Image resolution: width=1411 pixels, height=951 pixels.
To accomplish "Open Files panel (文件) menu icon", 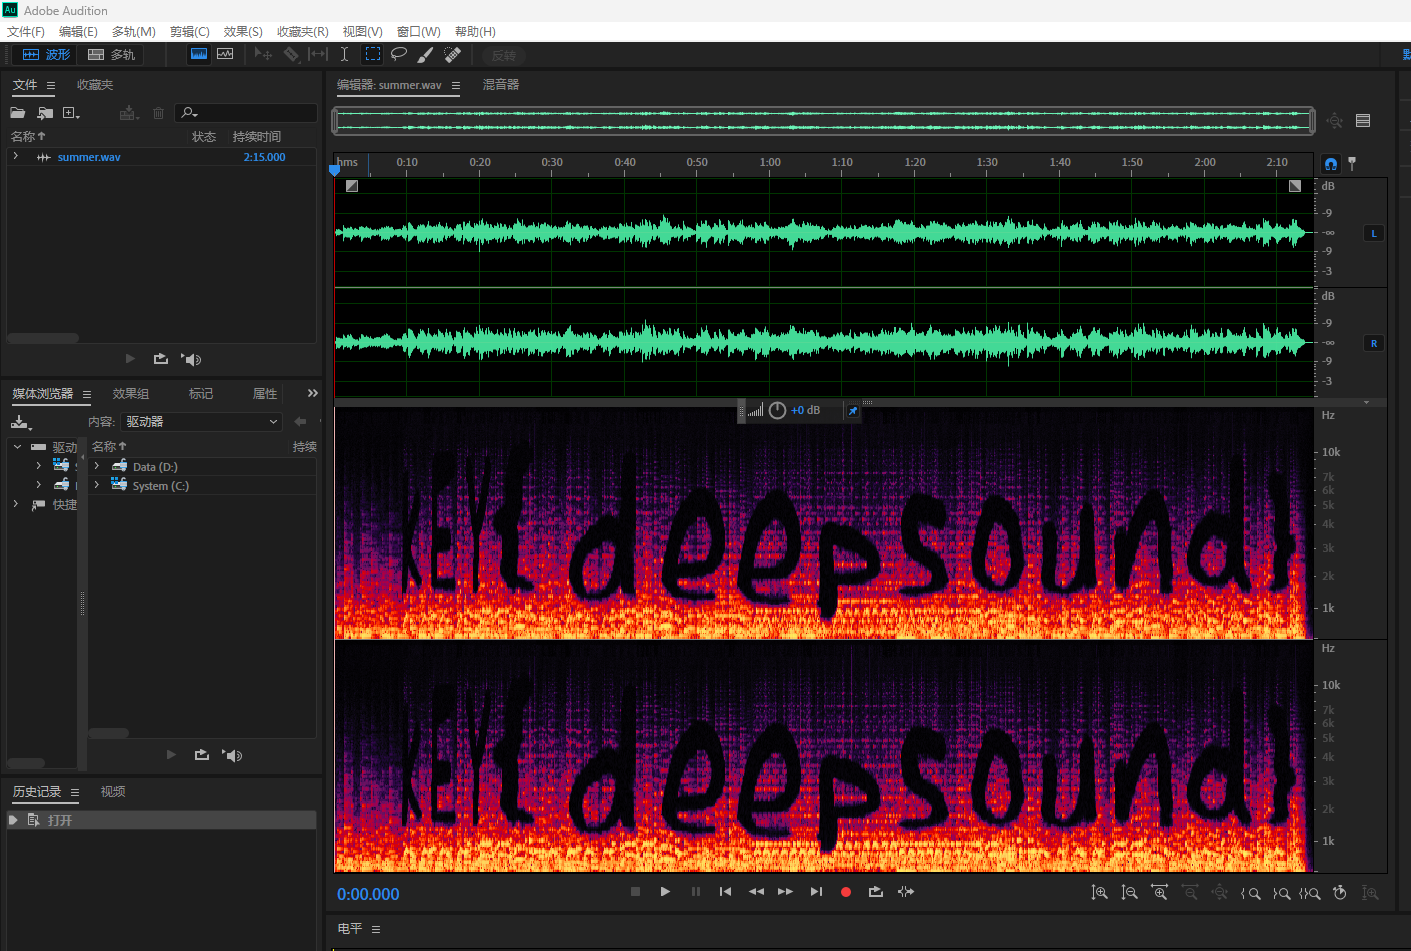I will tap(51, 86).
